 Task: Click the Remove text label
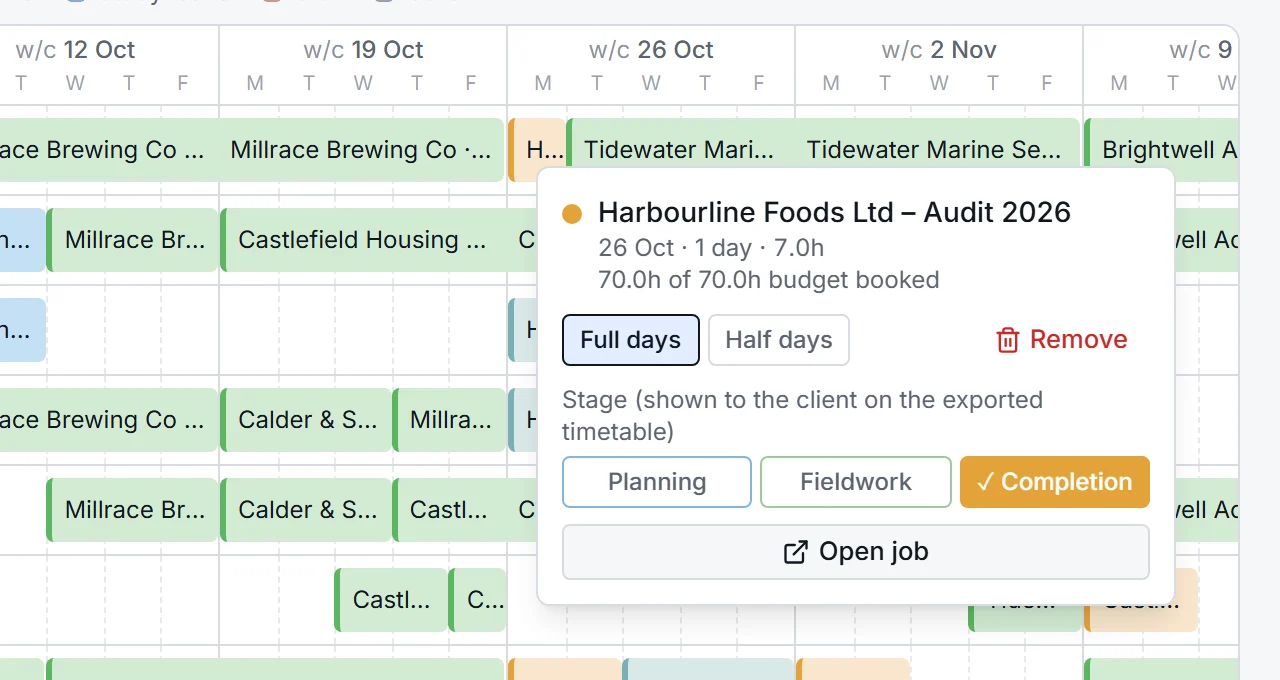1079,340
